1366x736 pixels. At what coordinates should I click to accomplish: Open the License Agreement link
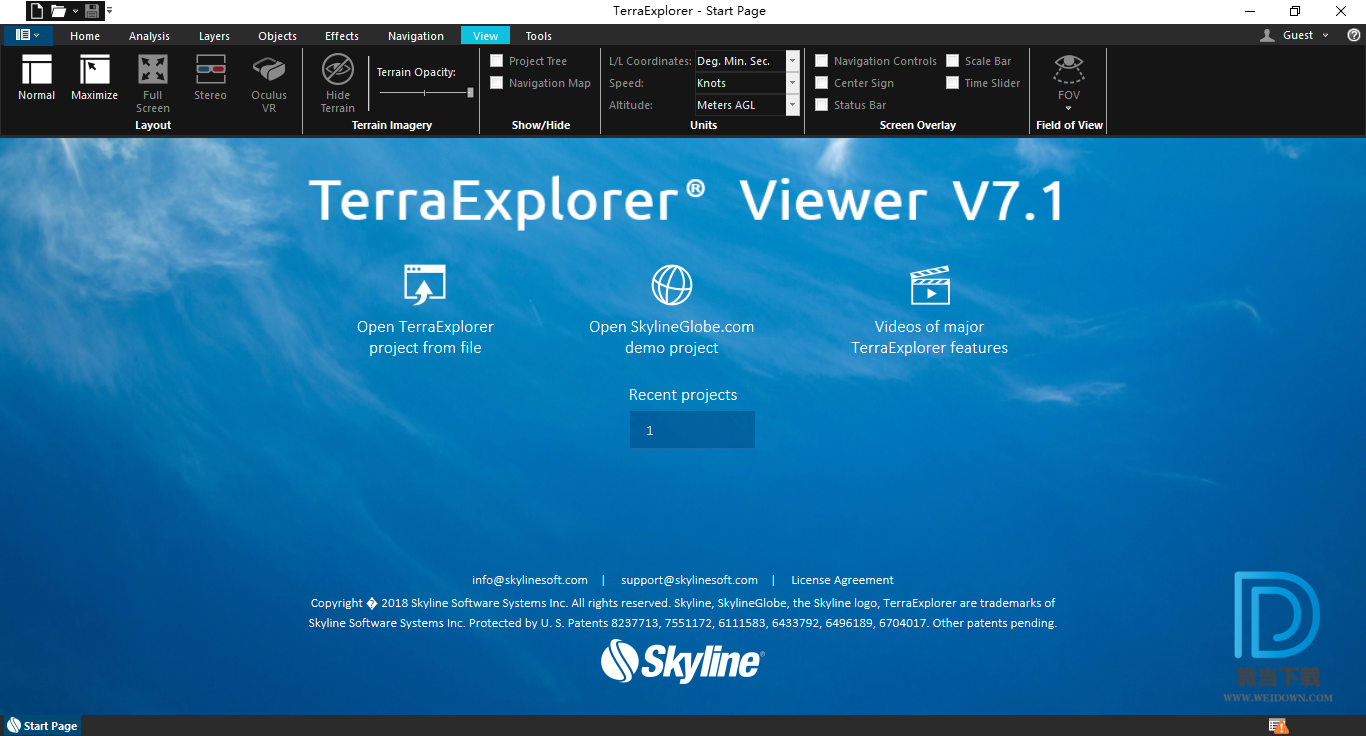click(842, 580)
